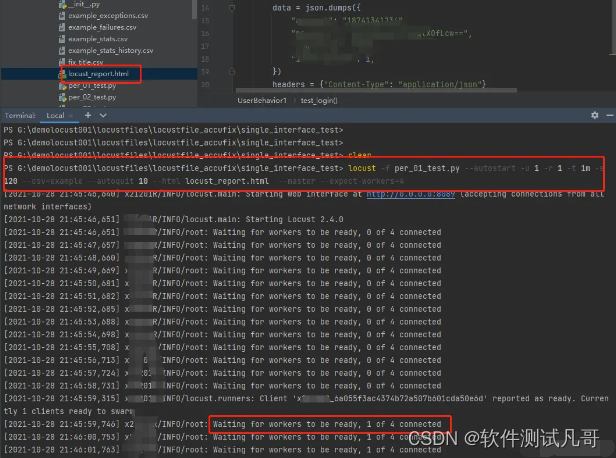Viewport: 616px width, 458px height.
Task: Click the example_exceptions.csv file icon
Action: [62, 16]
